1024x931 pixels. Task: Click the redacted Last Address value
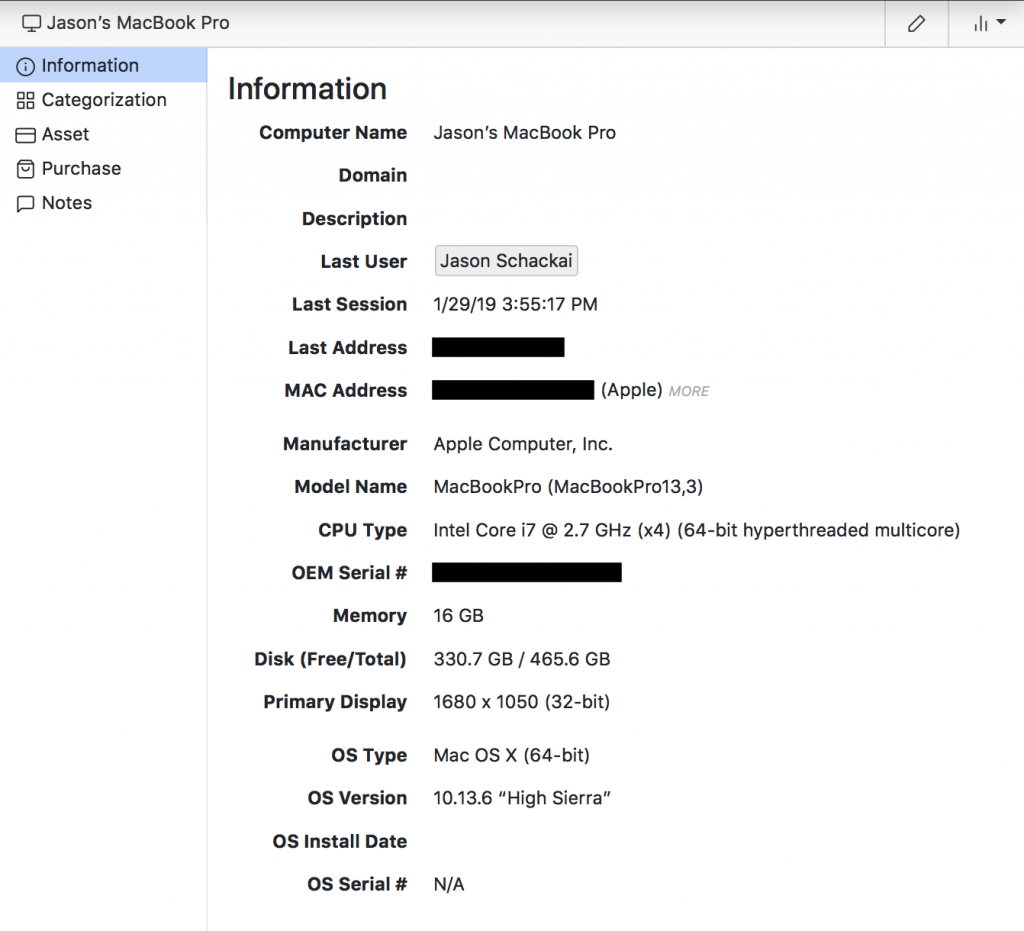498,347
